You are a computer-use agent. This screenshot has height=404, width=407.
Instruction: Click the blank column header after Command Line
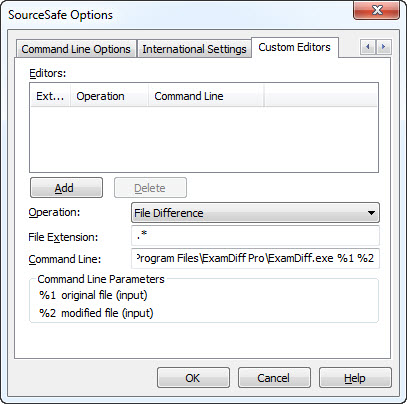(x=321, y=96)
